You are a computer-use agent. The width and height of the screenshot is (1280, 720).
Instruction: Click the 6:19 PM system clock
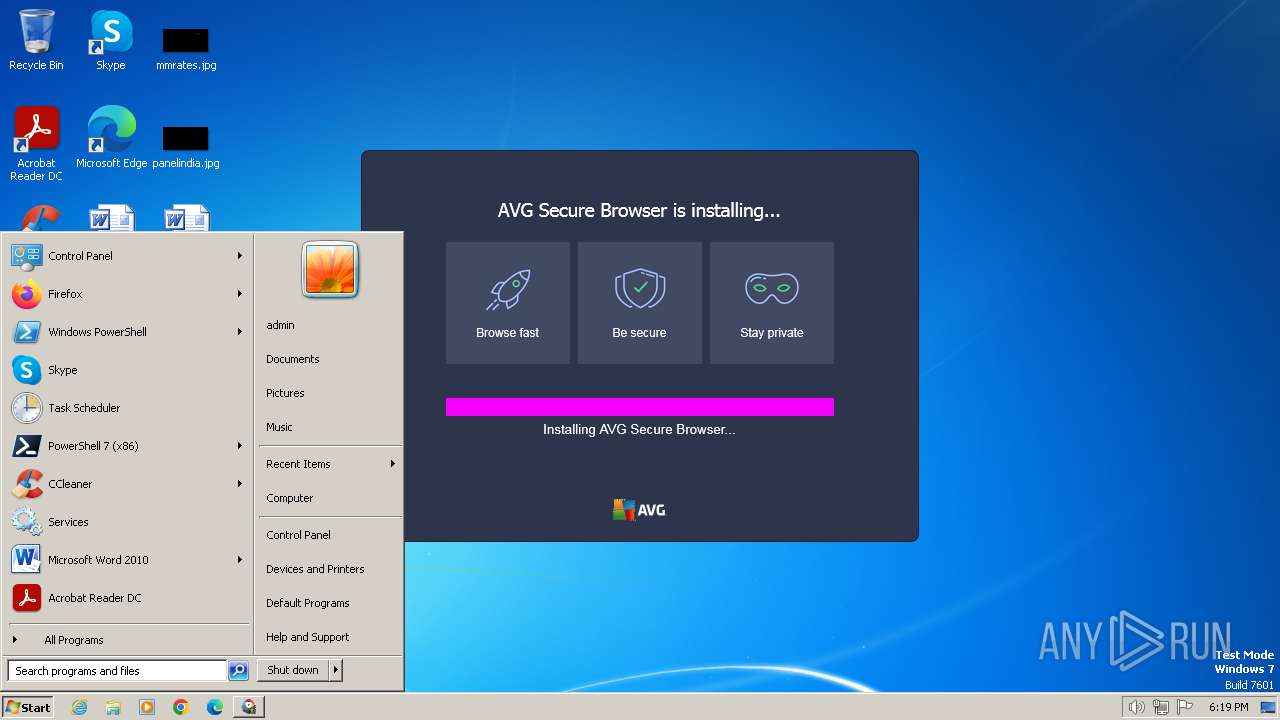1228,707
